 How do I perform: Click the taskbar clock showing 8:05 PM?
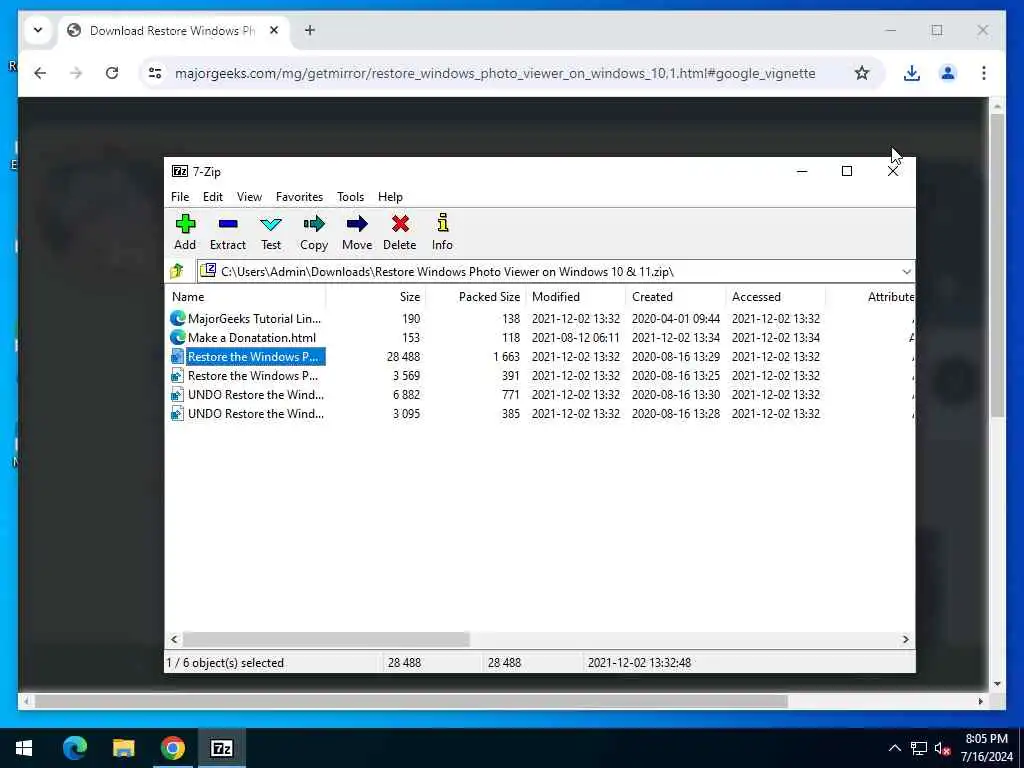click(986, 748)
